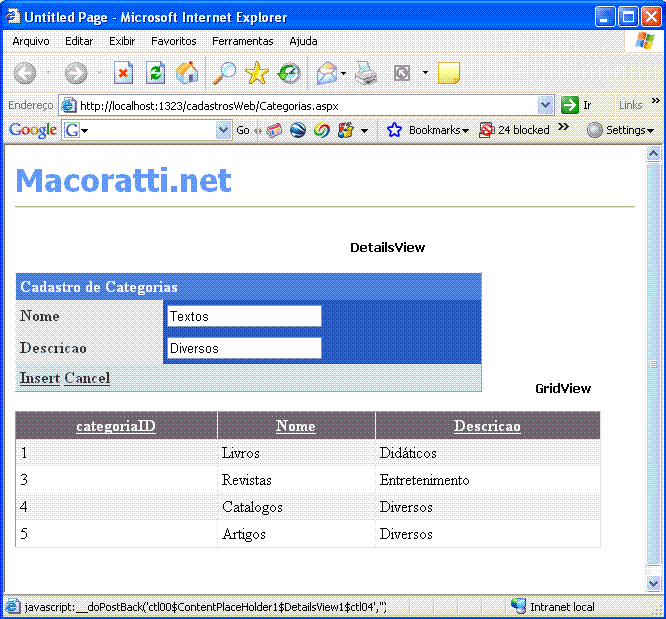
Task: Open the Ferramentas menu
Action: [242, 41]
